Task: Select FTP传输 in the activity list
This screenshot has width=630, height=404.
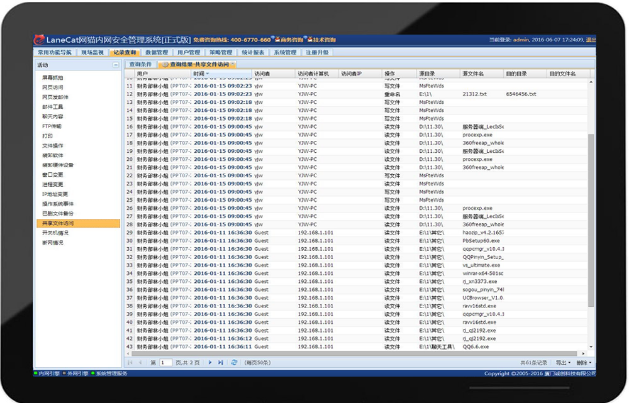Action: [51, 126]
